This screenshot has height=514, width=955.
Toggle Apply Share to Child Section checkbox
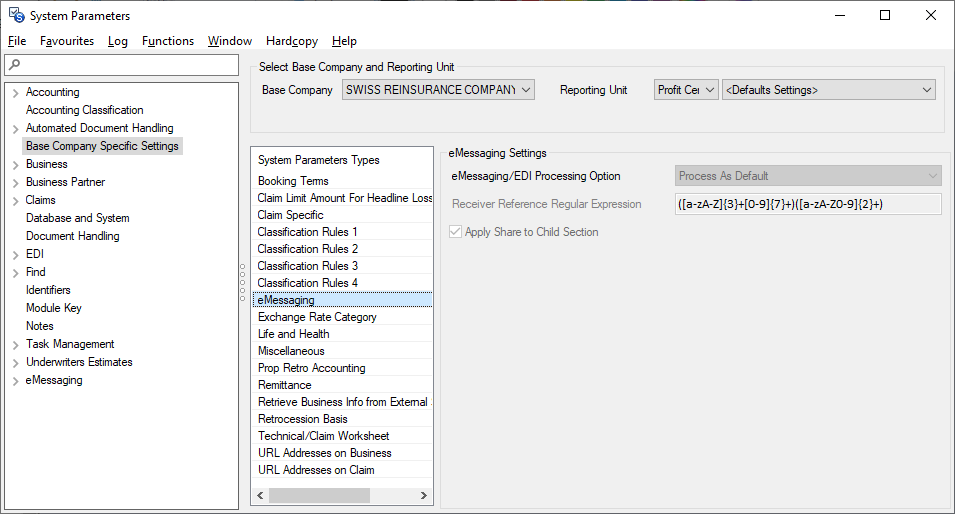click(457, 232)
